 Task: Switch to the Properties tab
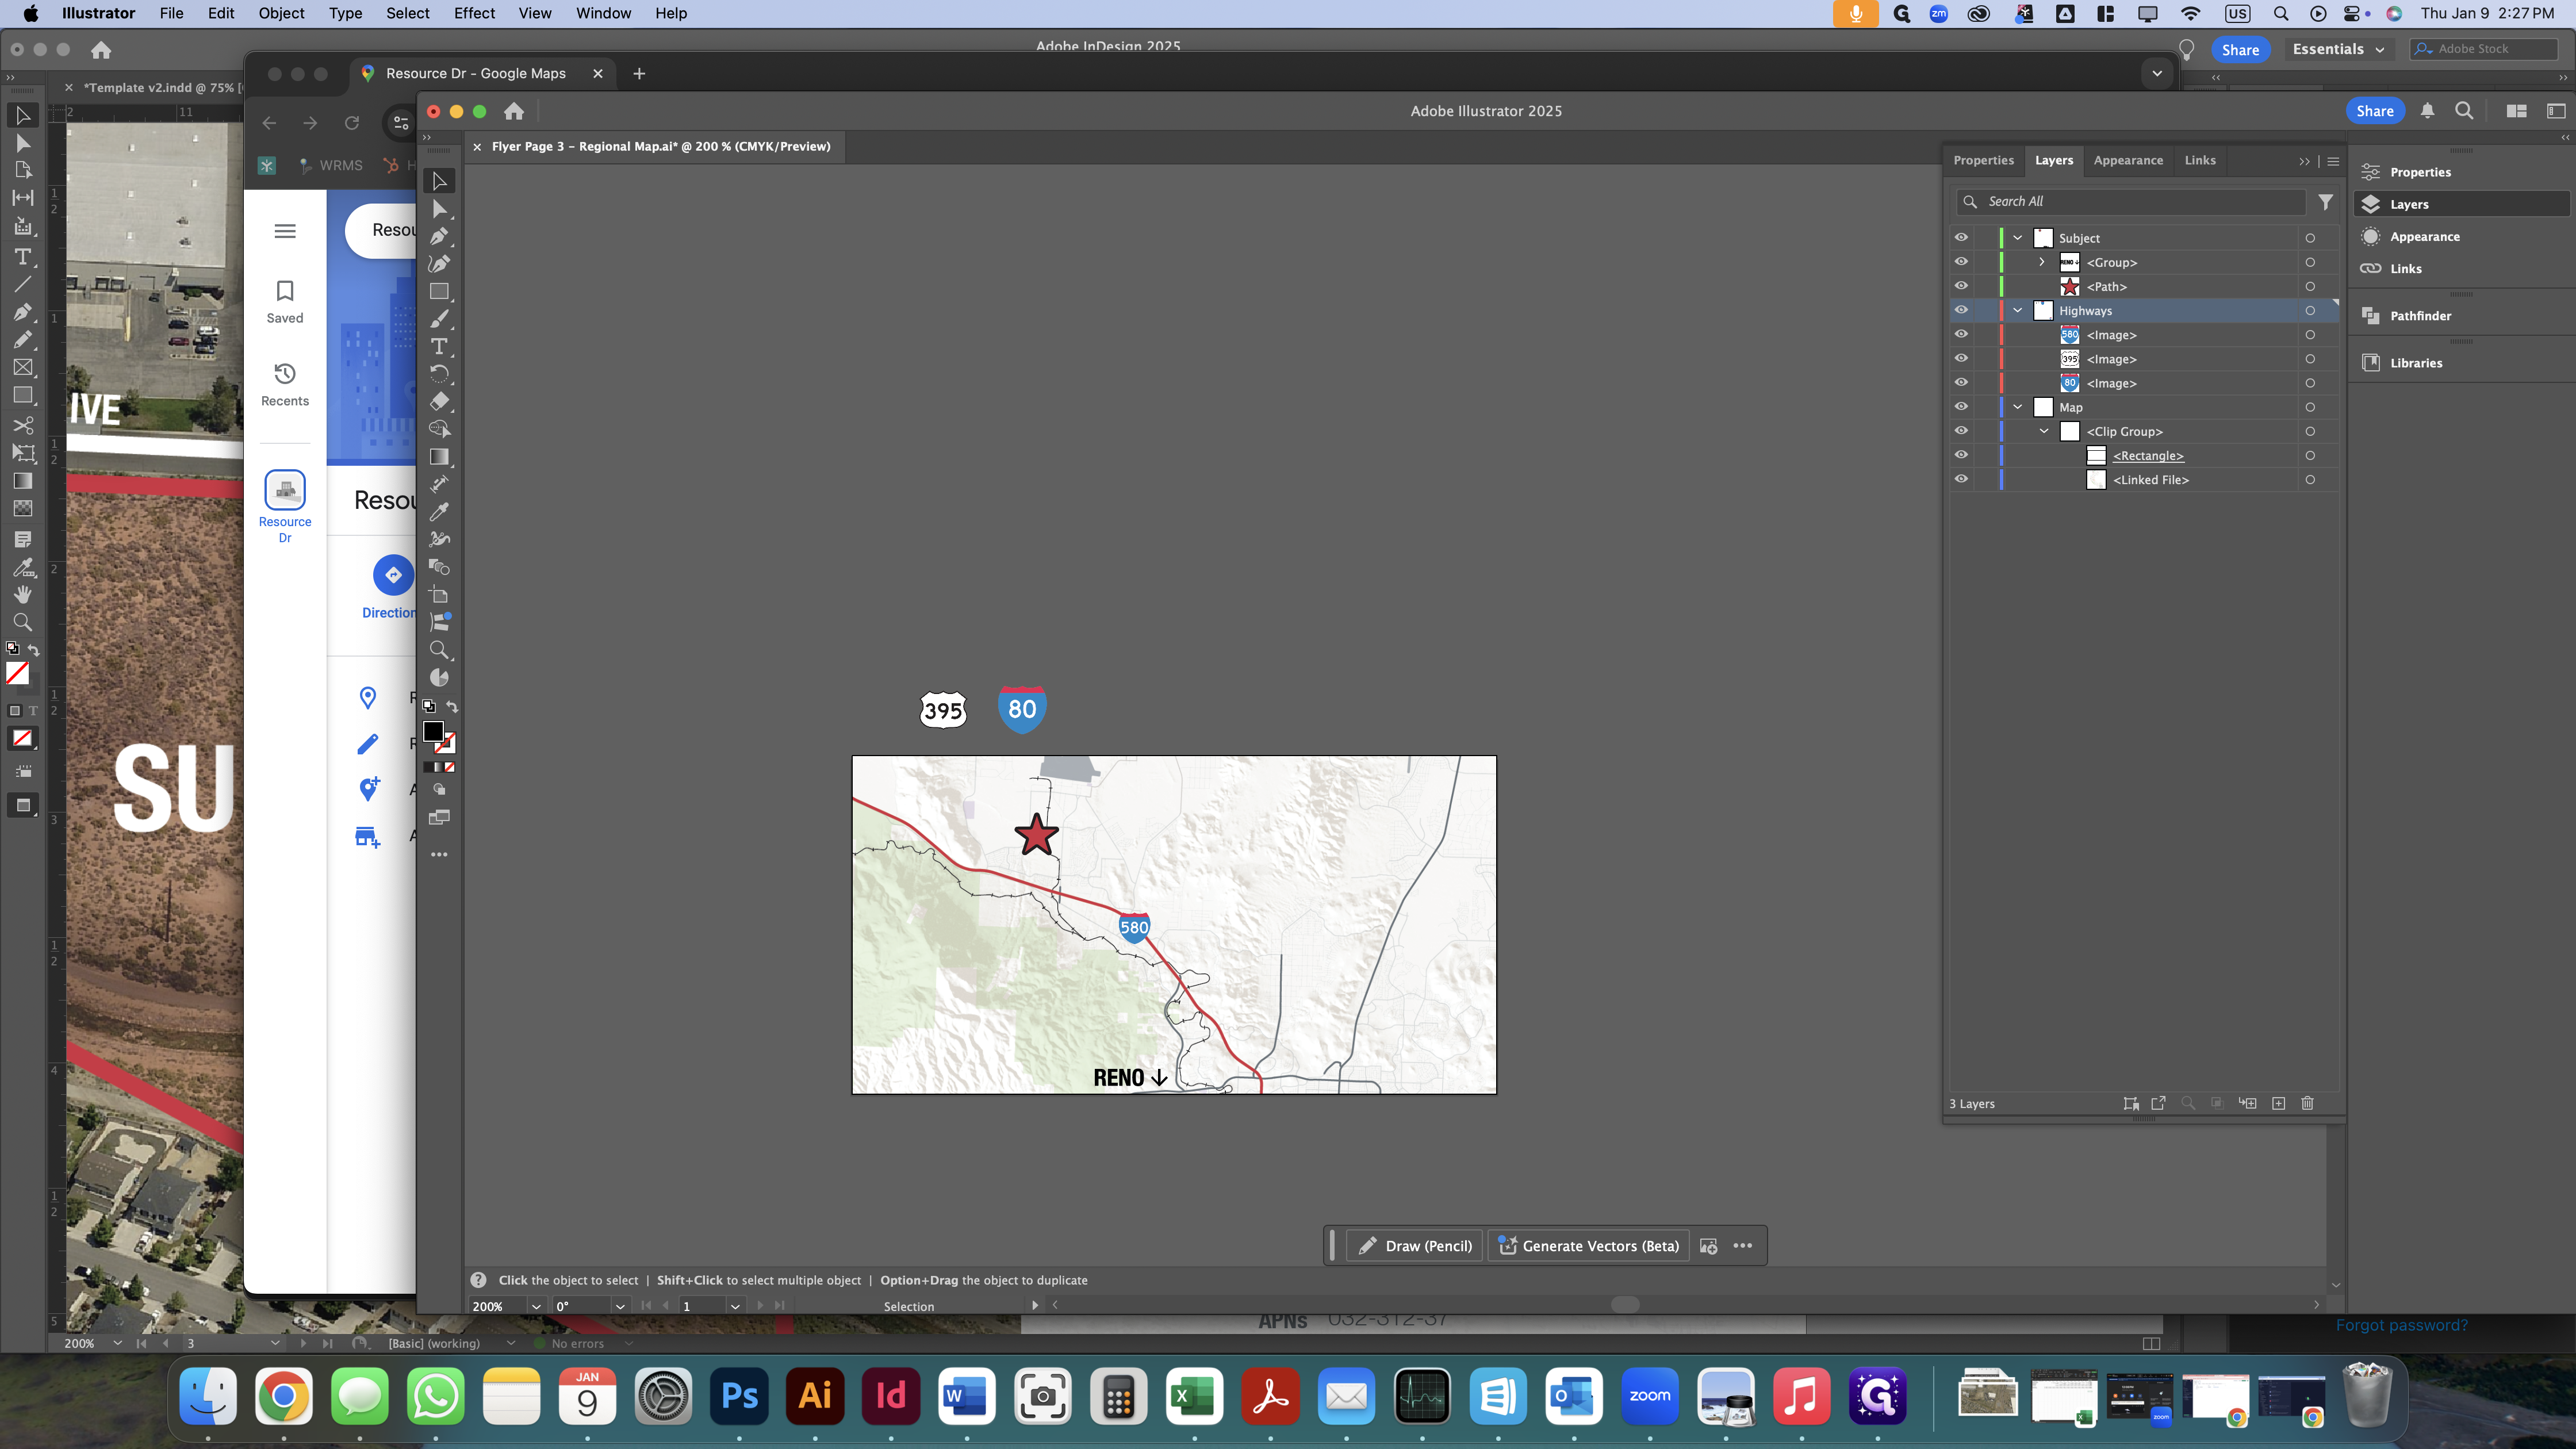click(1983, 160)
